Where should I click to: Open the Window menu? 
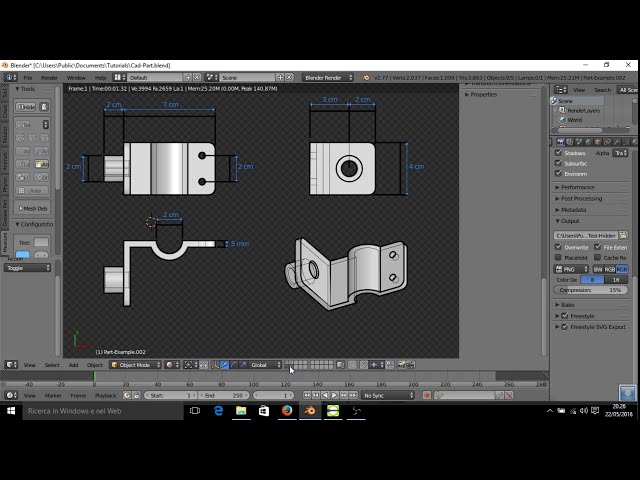tap(76, 78)
